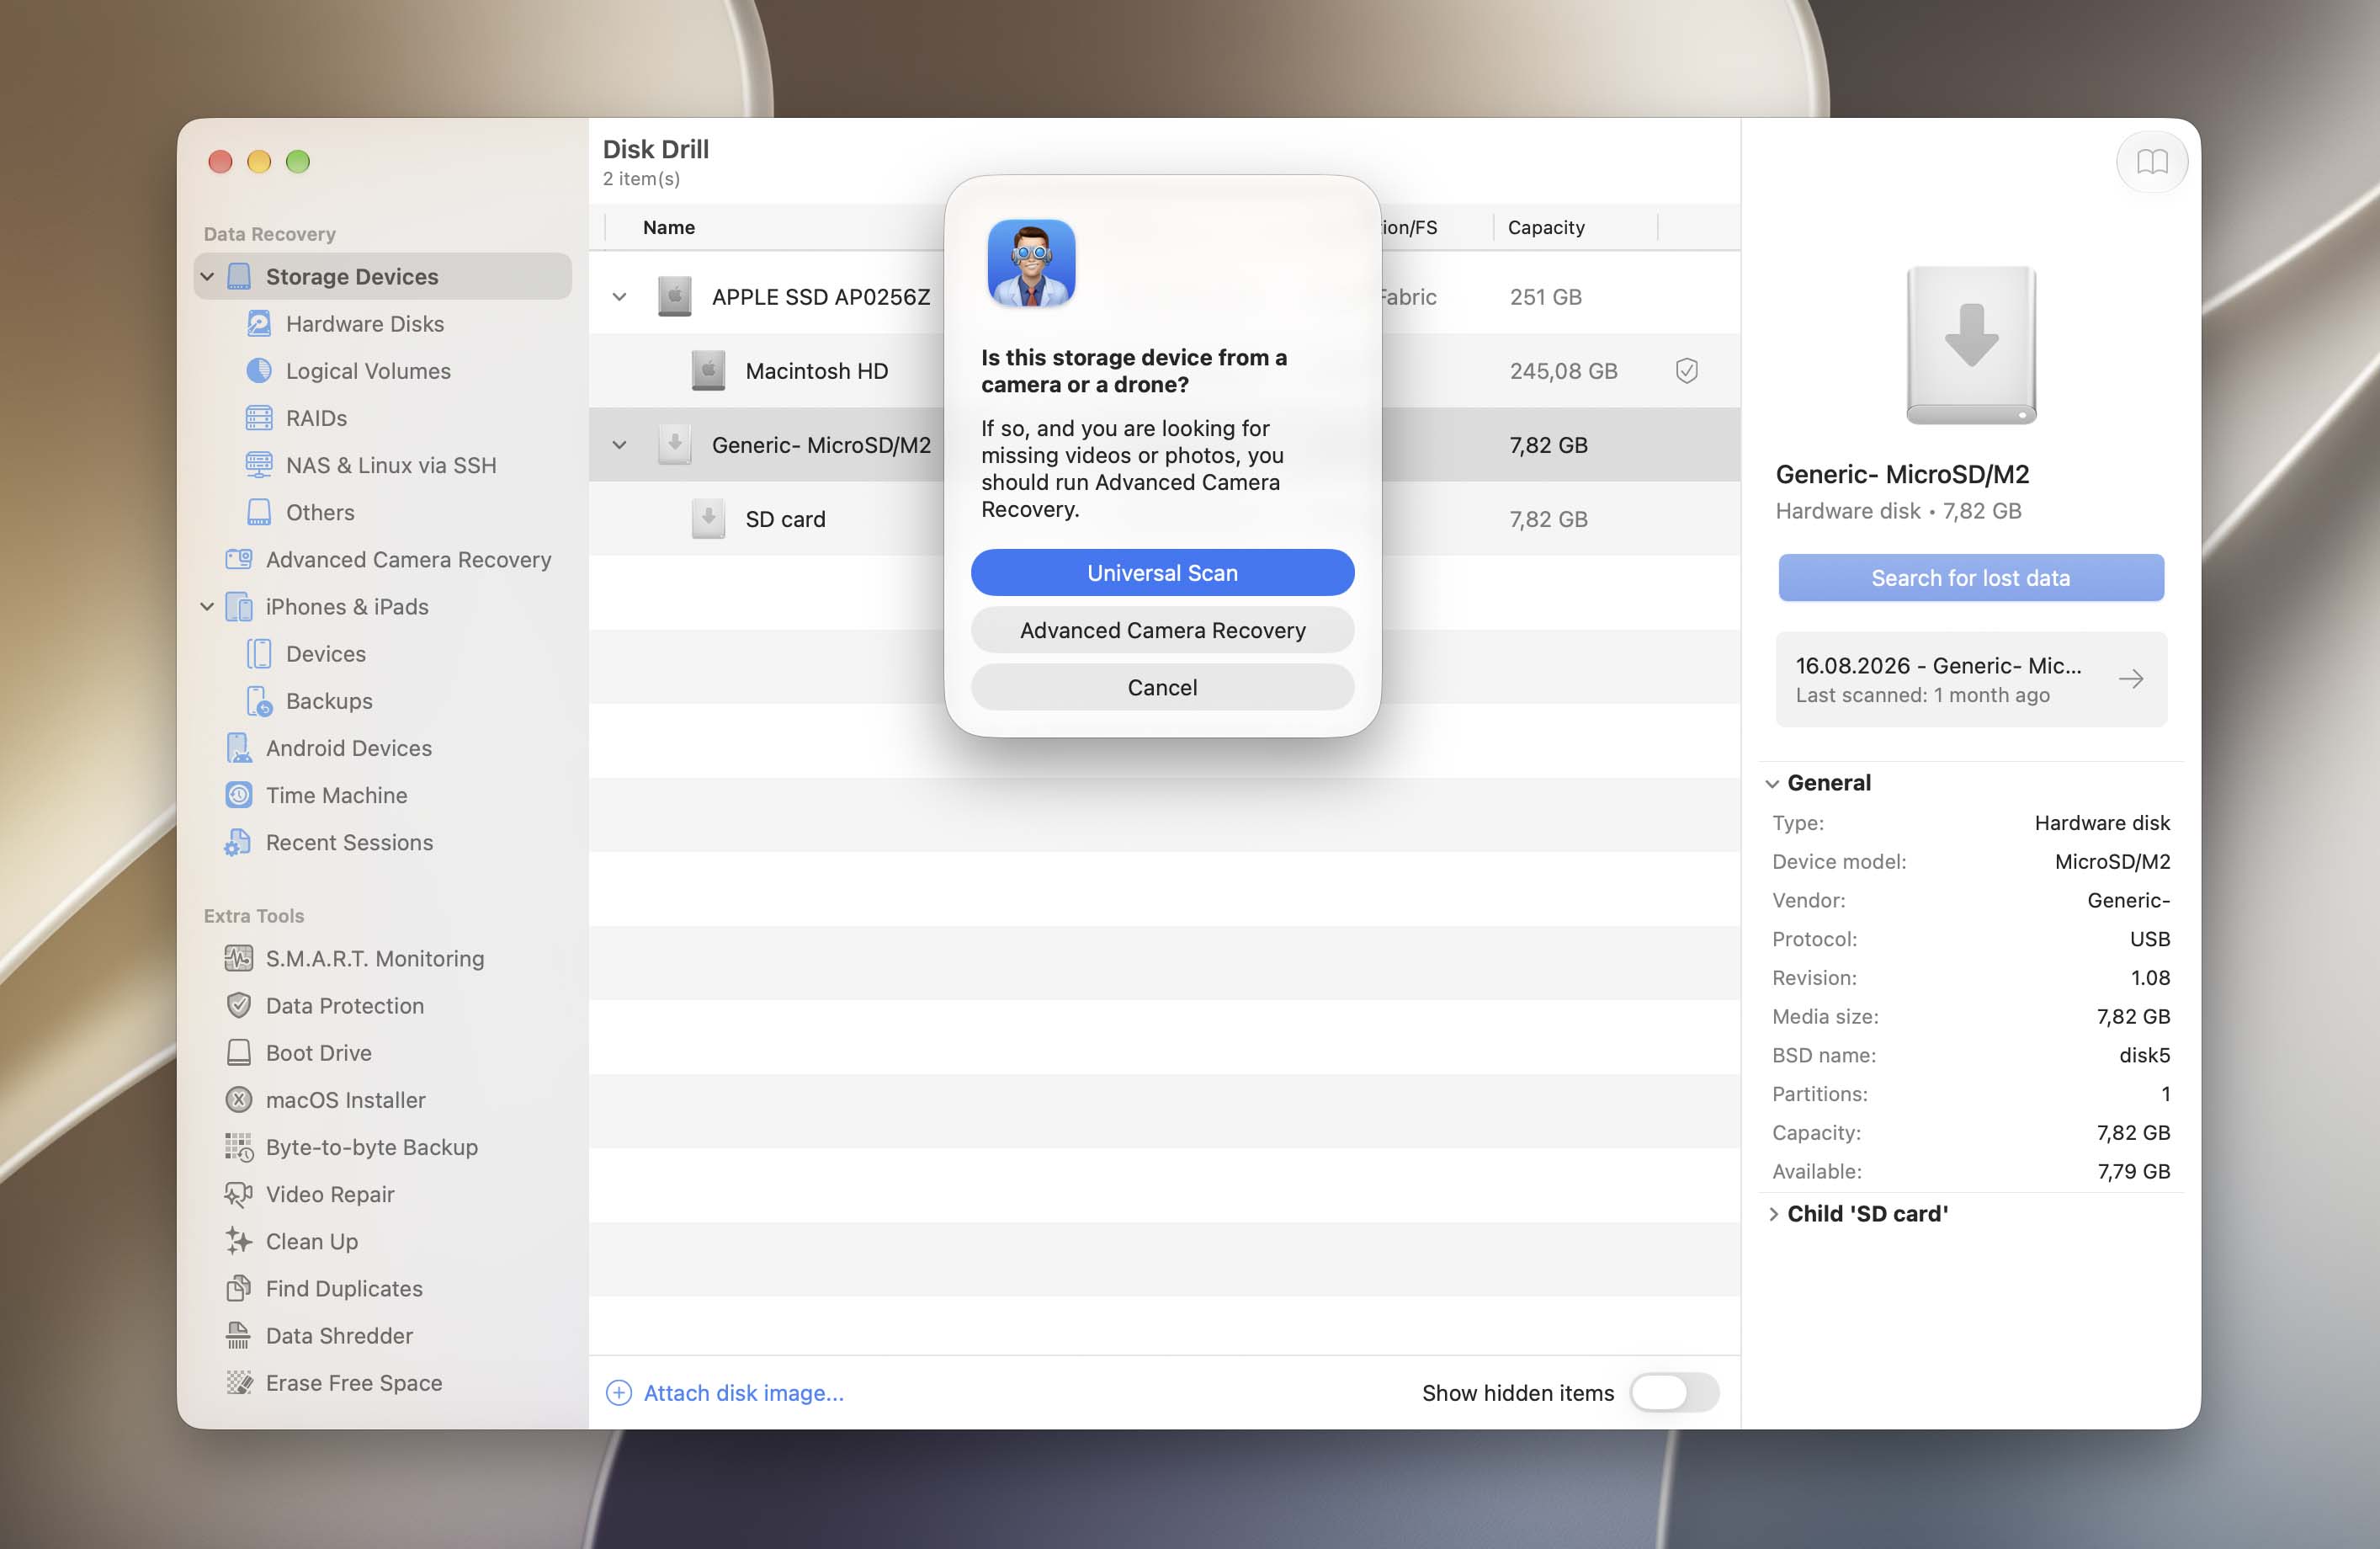Open the help book icon

2151,162
